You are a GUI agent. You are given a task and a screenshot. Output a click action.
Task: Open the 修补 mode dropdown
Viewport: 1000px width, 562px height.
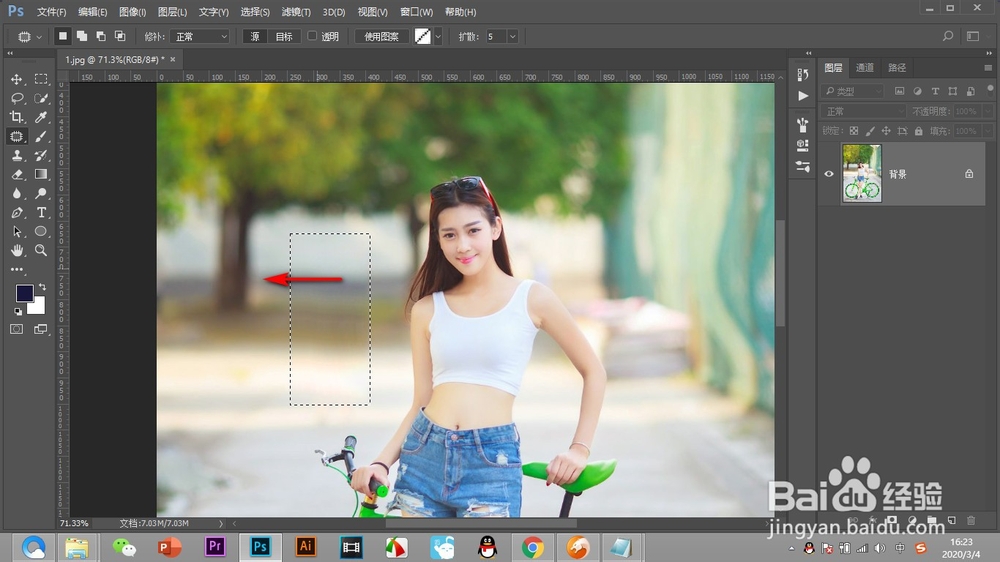pos(200,37)
